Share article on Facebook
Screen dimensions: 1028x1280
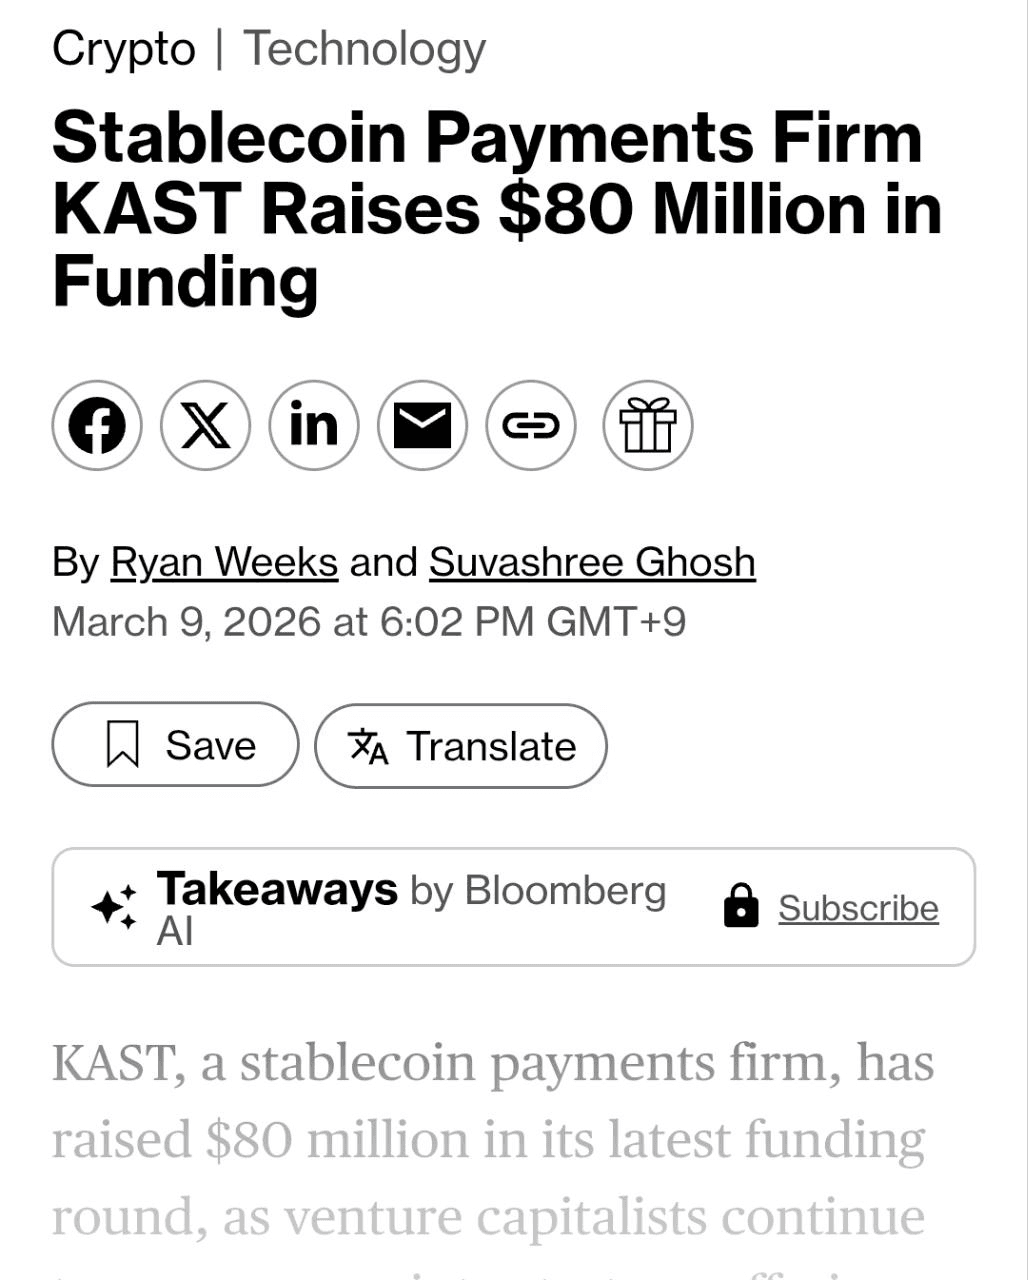click(x=97, y=426)
